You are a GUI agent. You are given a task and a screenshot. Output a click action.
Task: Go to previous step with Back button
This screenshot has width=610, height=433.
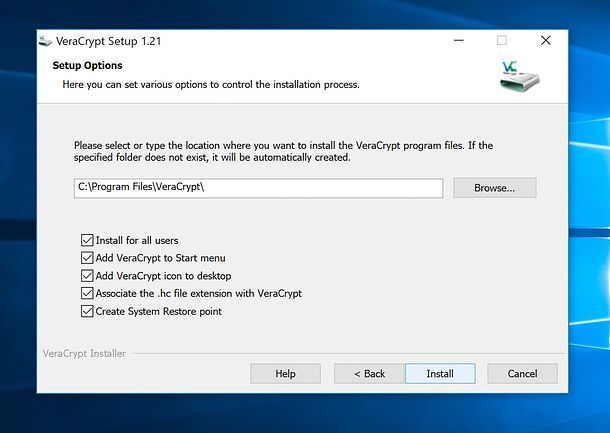[x=369, y=373]
